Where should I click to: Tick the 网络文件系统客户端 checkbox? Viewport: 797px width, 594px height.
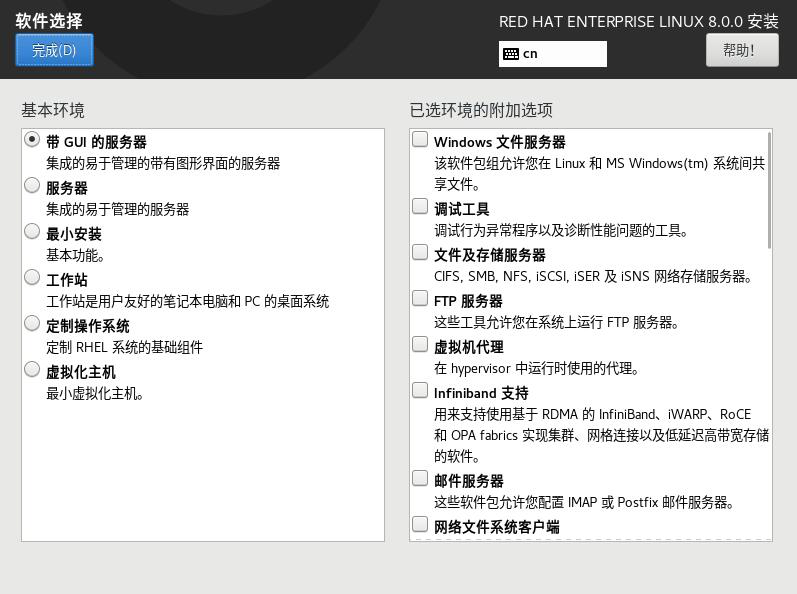click(x=420, y=524)
